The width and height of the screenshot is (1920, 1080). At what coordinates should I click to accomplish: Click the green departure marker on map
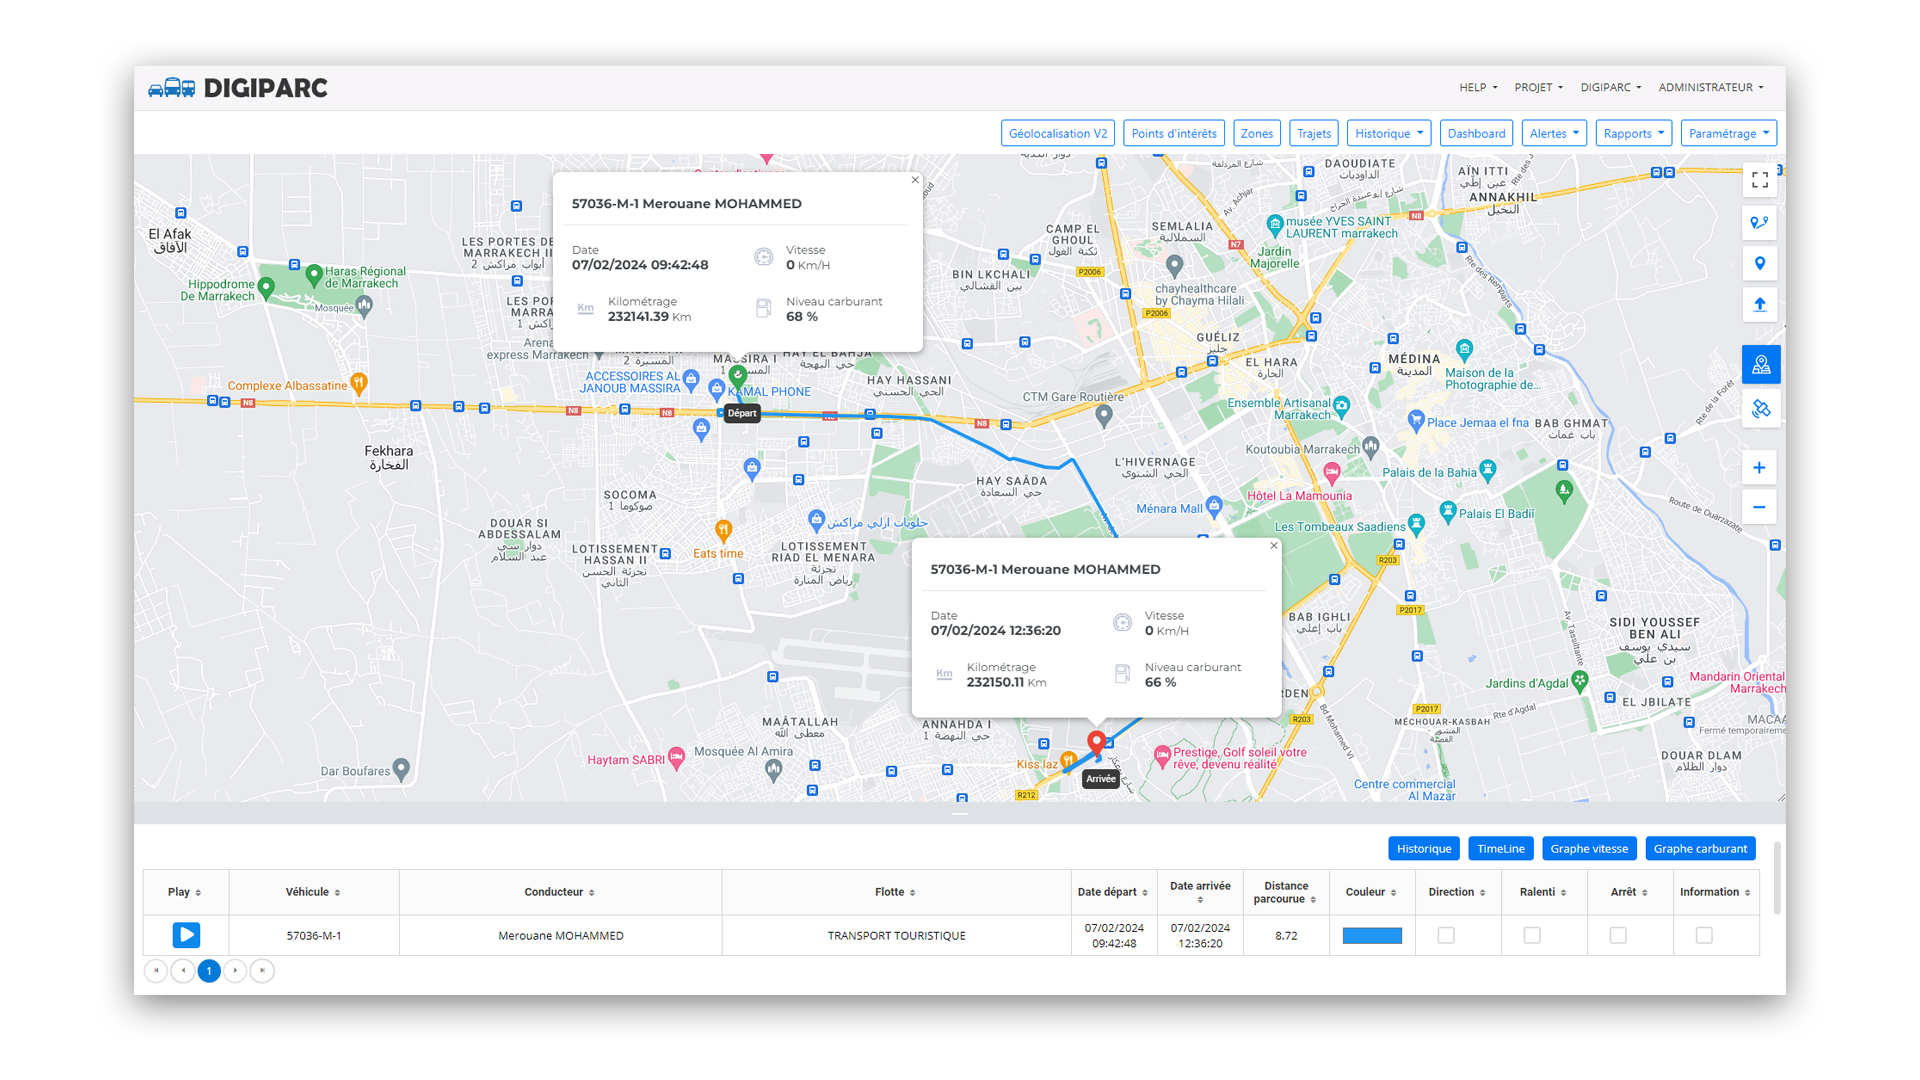pos(738,376)
